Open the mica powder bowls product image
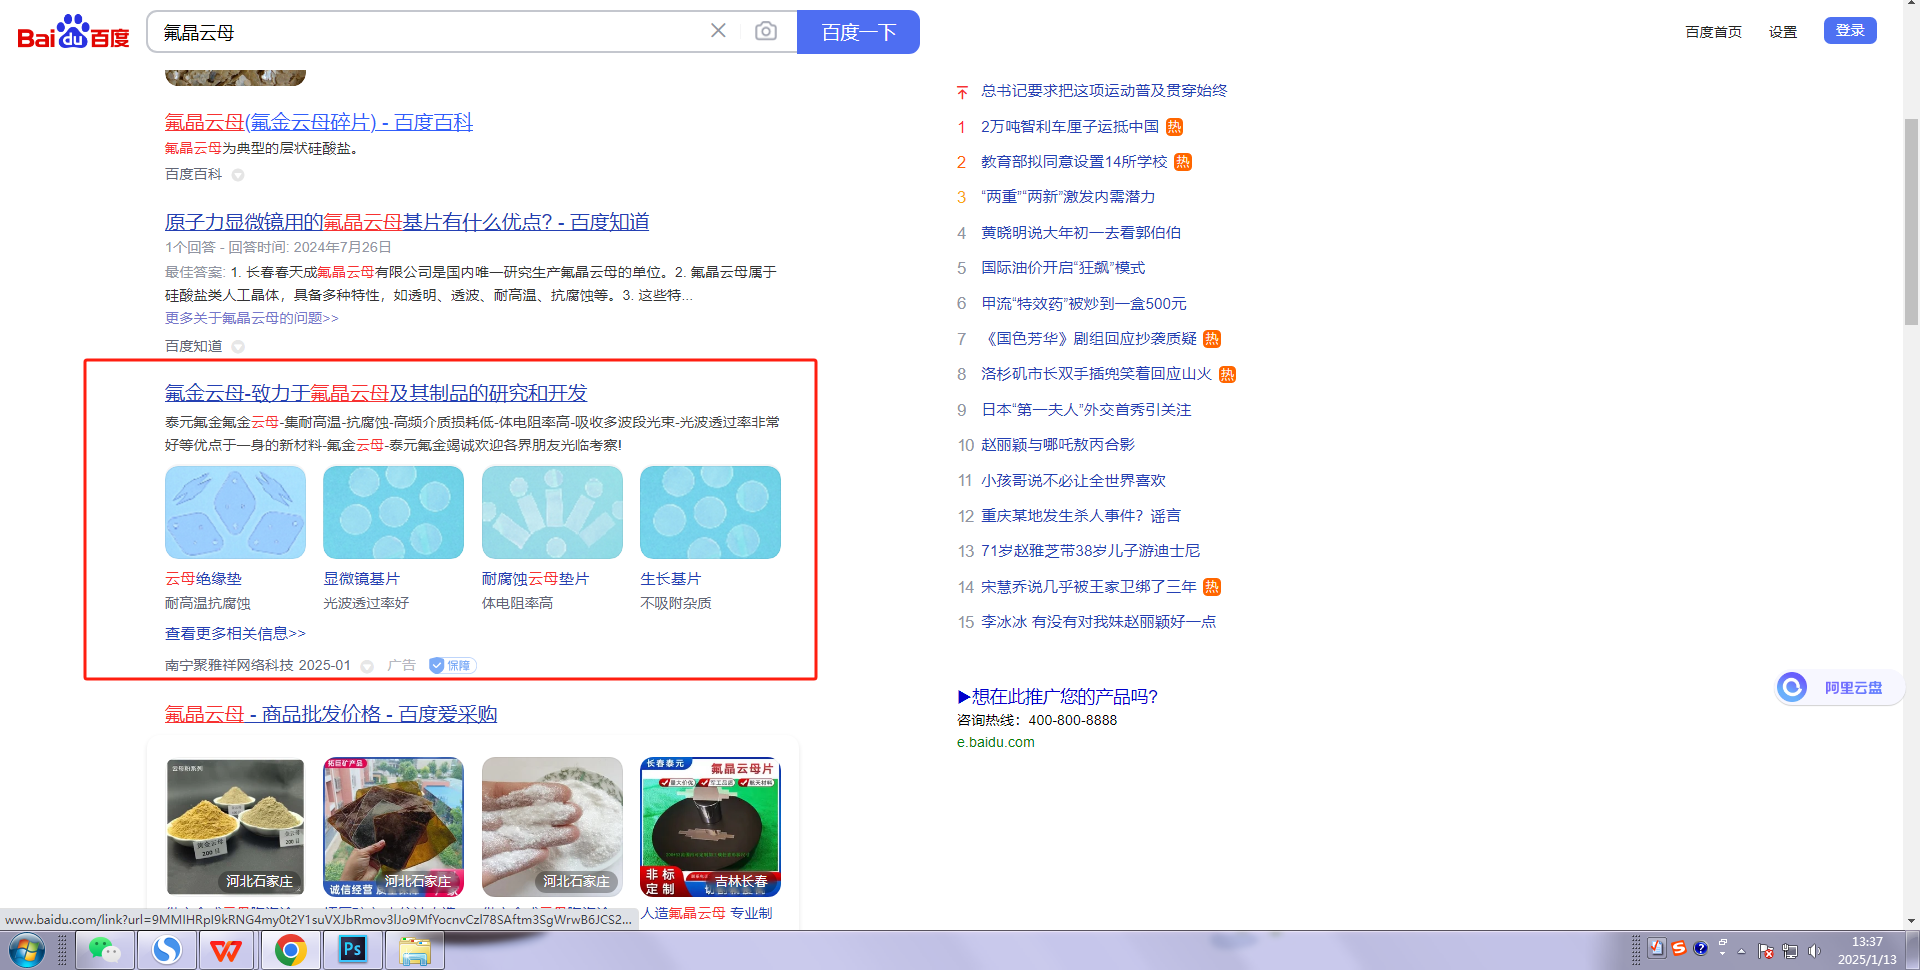1920x970 pixels. click(235, 826)
